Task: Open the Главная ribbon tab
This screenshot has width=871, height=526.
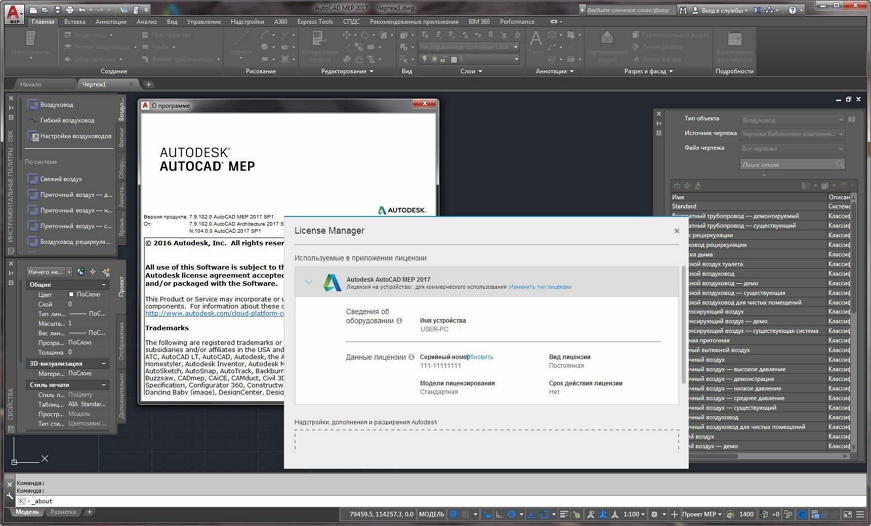Action: click(43, 22)
